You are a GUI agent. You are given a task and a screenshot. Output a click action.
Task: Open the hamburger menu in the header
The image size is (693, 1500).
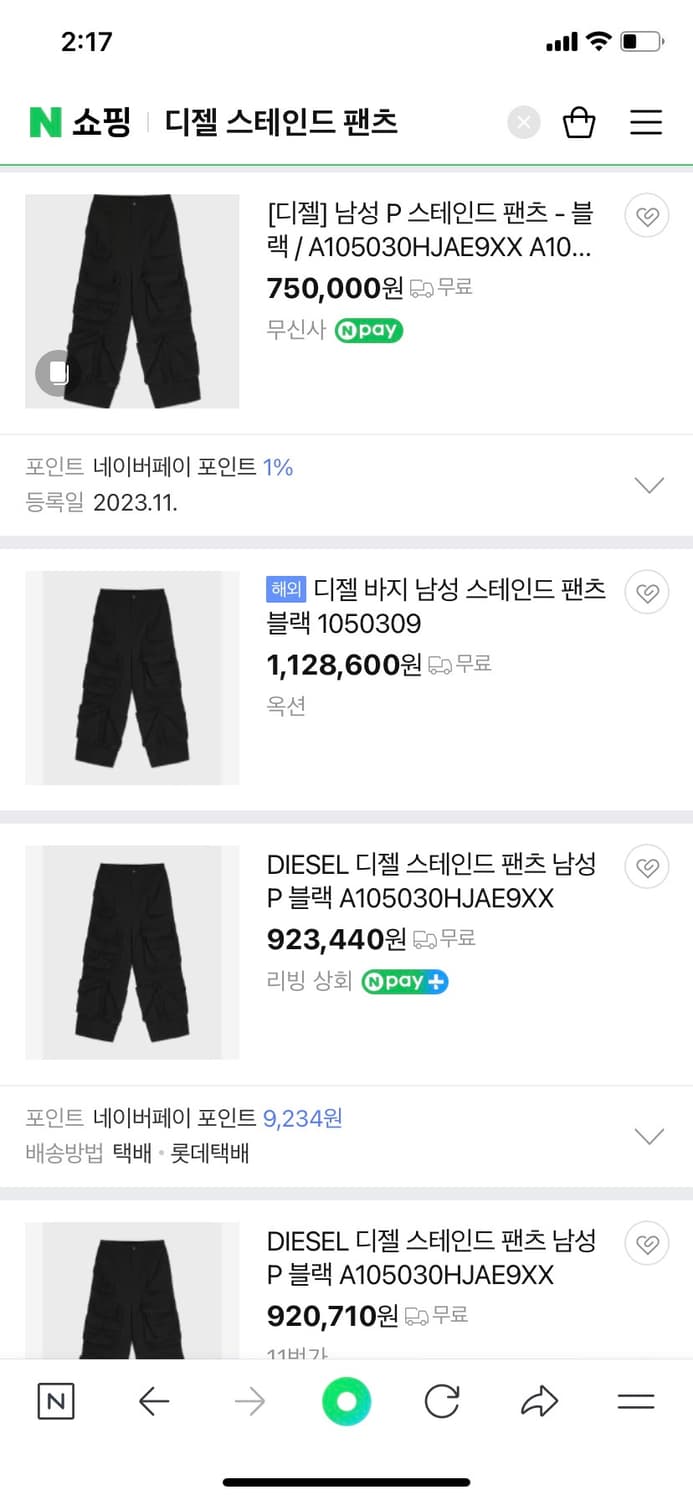[646, 122]
